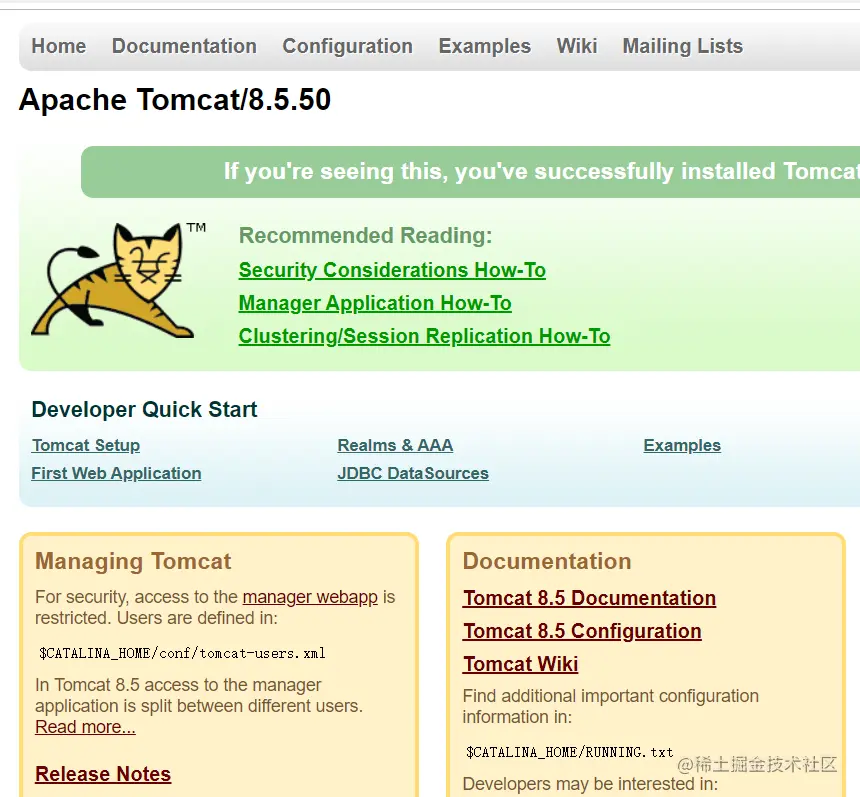
Task: Click the Tomcat cat logo image
Action: click(118, 280)
